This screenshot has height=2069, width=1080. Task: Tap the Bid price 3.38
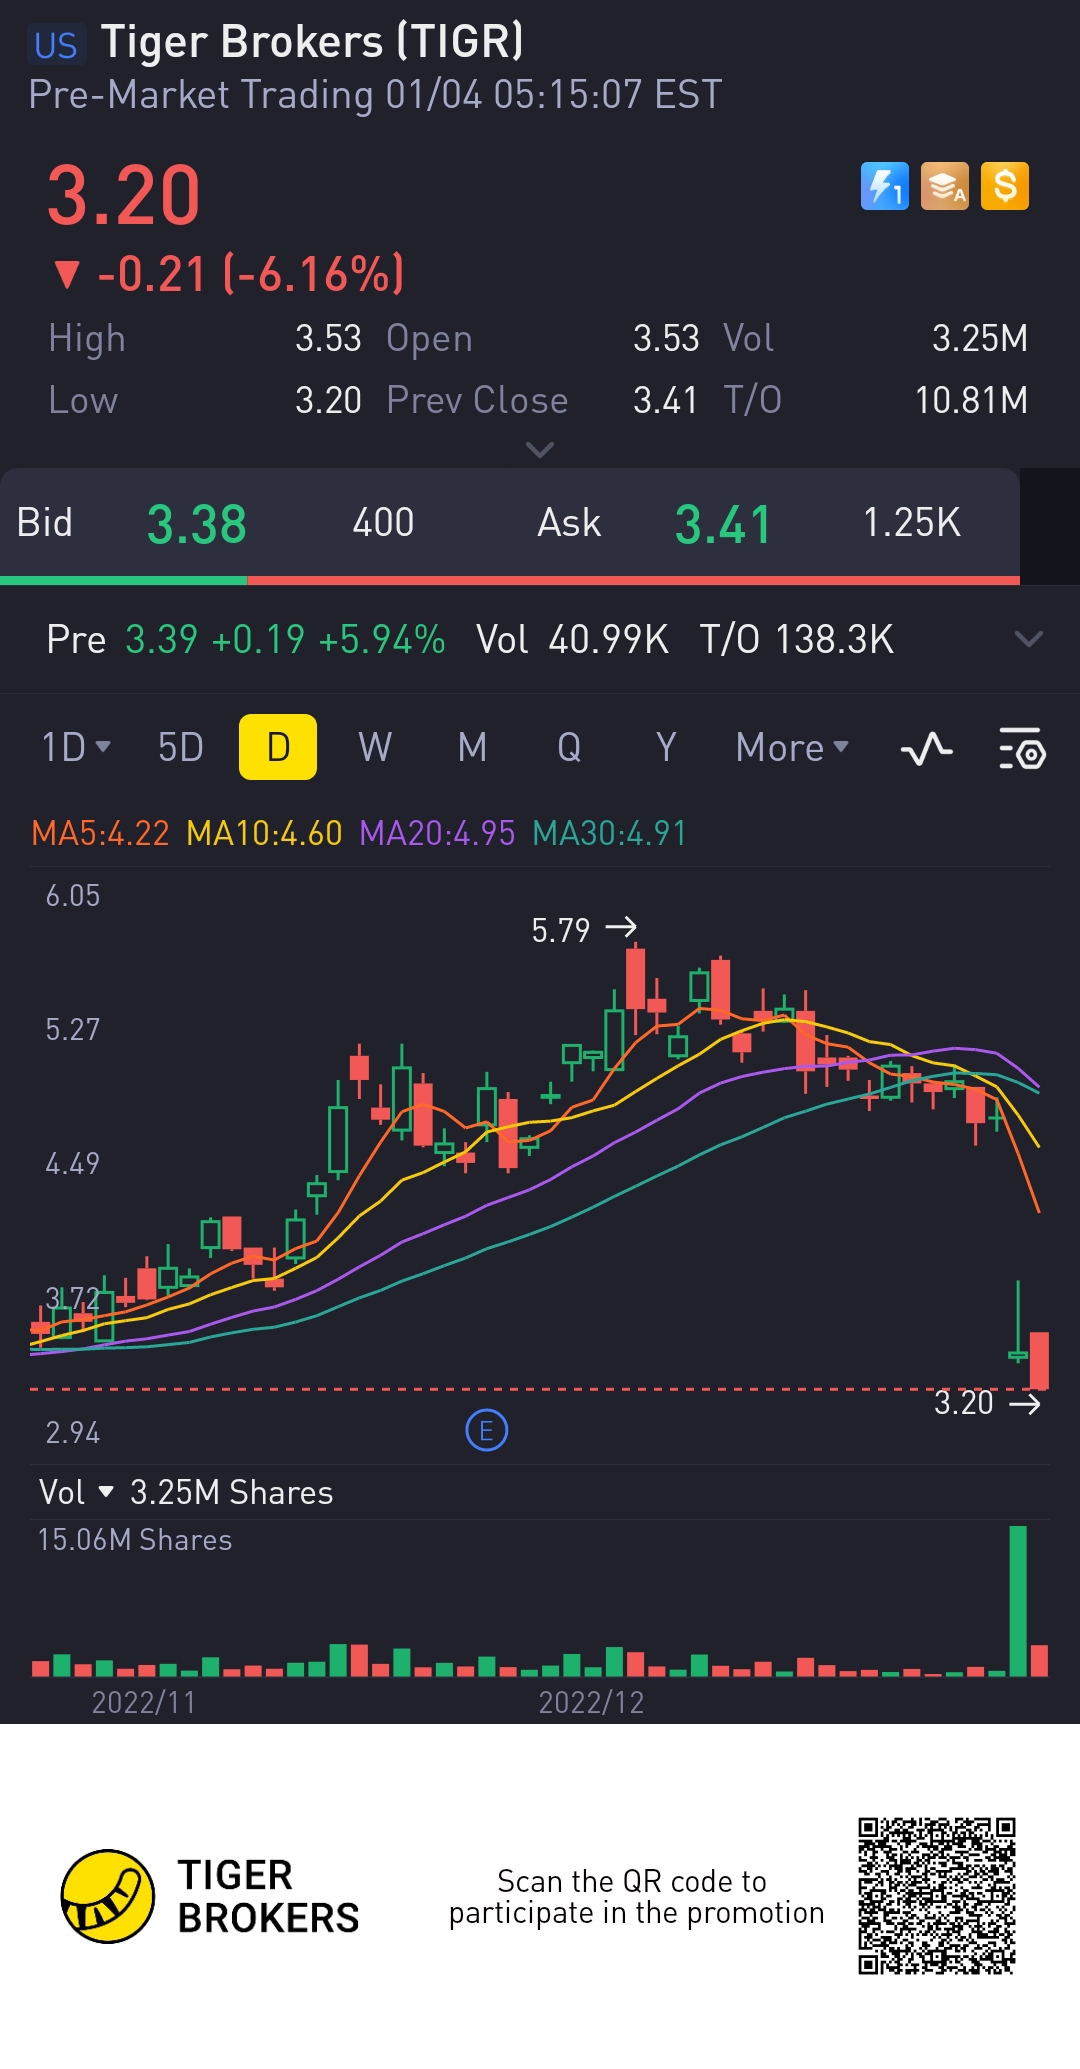[x=197, y=524]
